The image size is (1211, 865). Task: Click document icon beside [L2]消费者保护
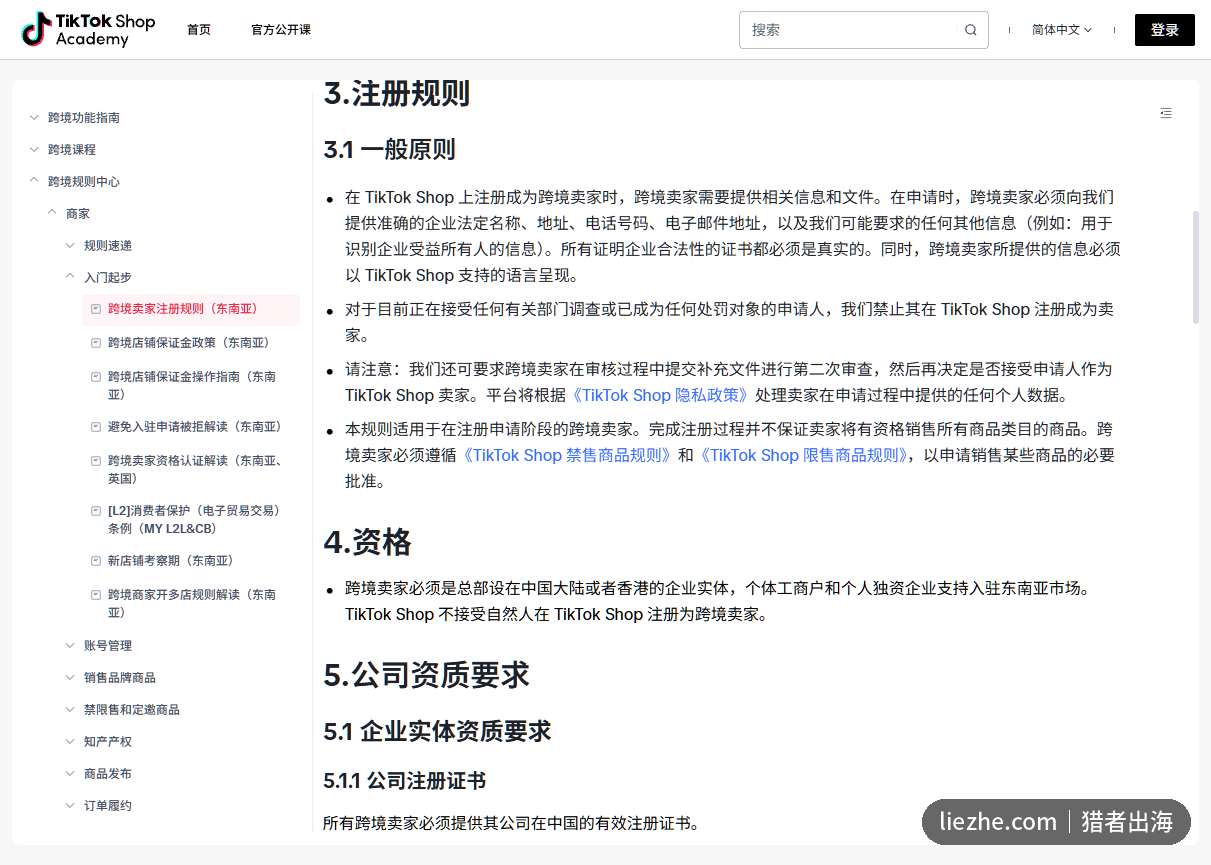[x=96, y=511]
